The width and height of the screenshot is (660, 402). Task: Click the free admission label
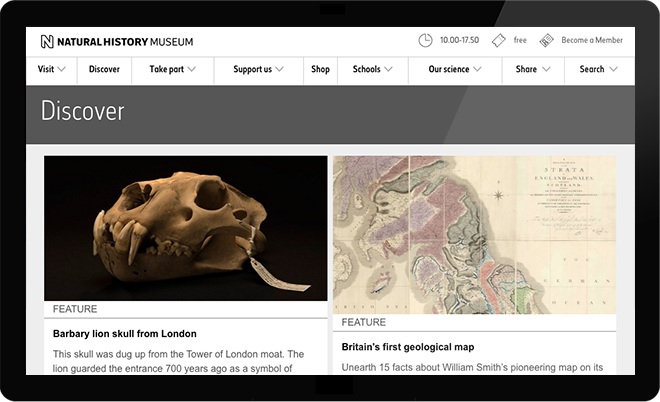[x=520, y=40]
